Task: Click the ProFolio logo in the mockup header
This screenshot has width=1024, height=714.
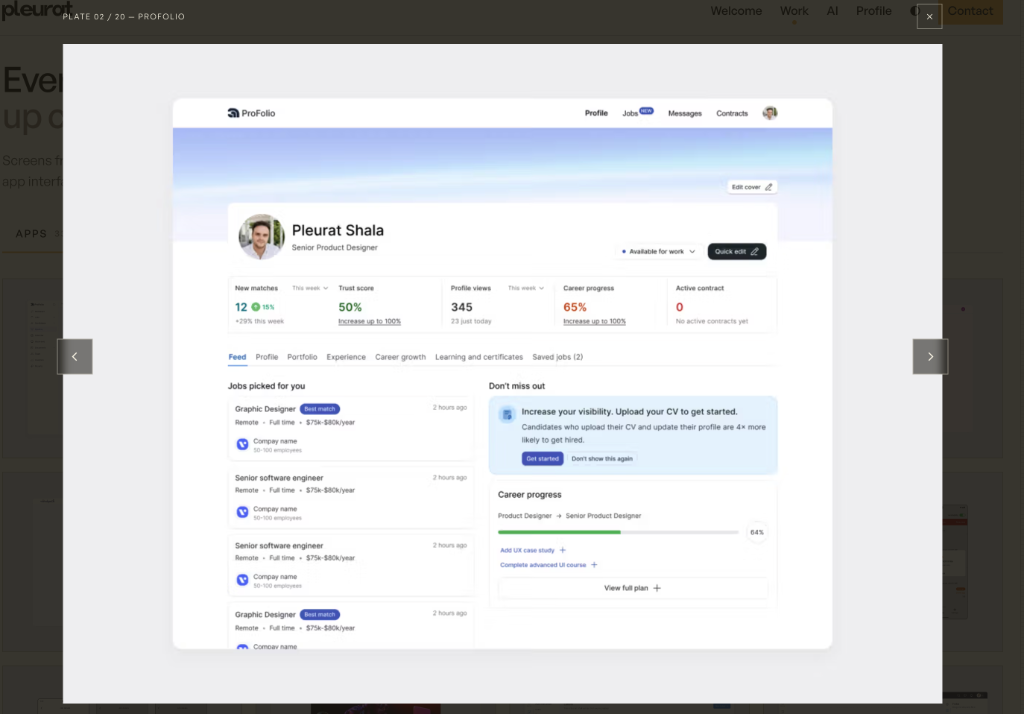Action: coord(251,113)
